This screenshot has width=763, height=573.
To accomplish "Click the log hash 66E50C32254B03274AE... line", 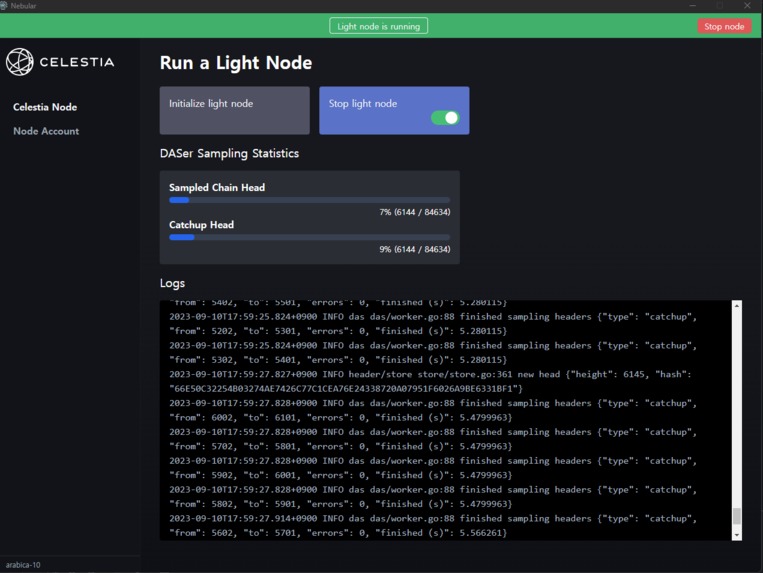I will [346, 389].
